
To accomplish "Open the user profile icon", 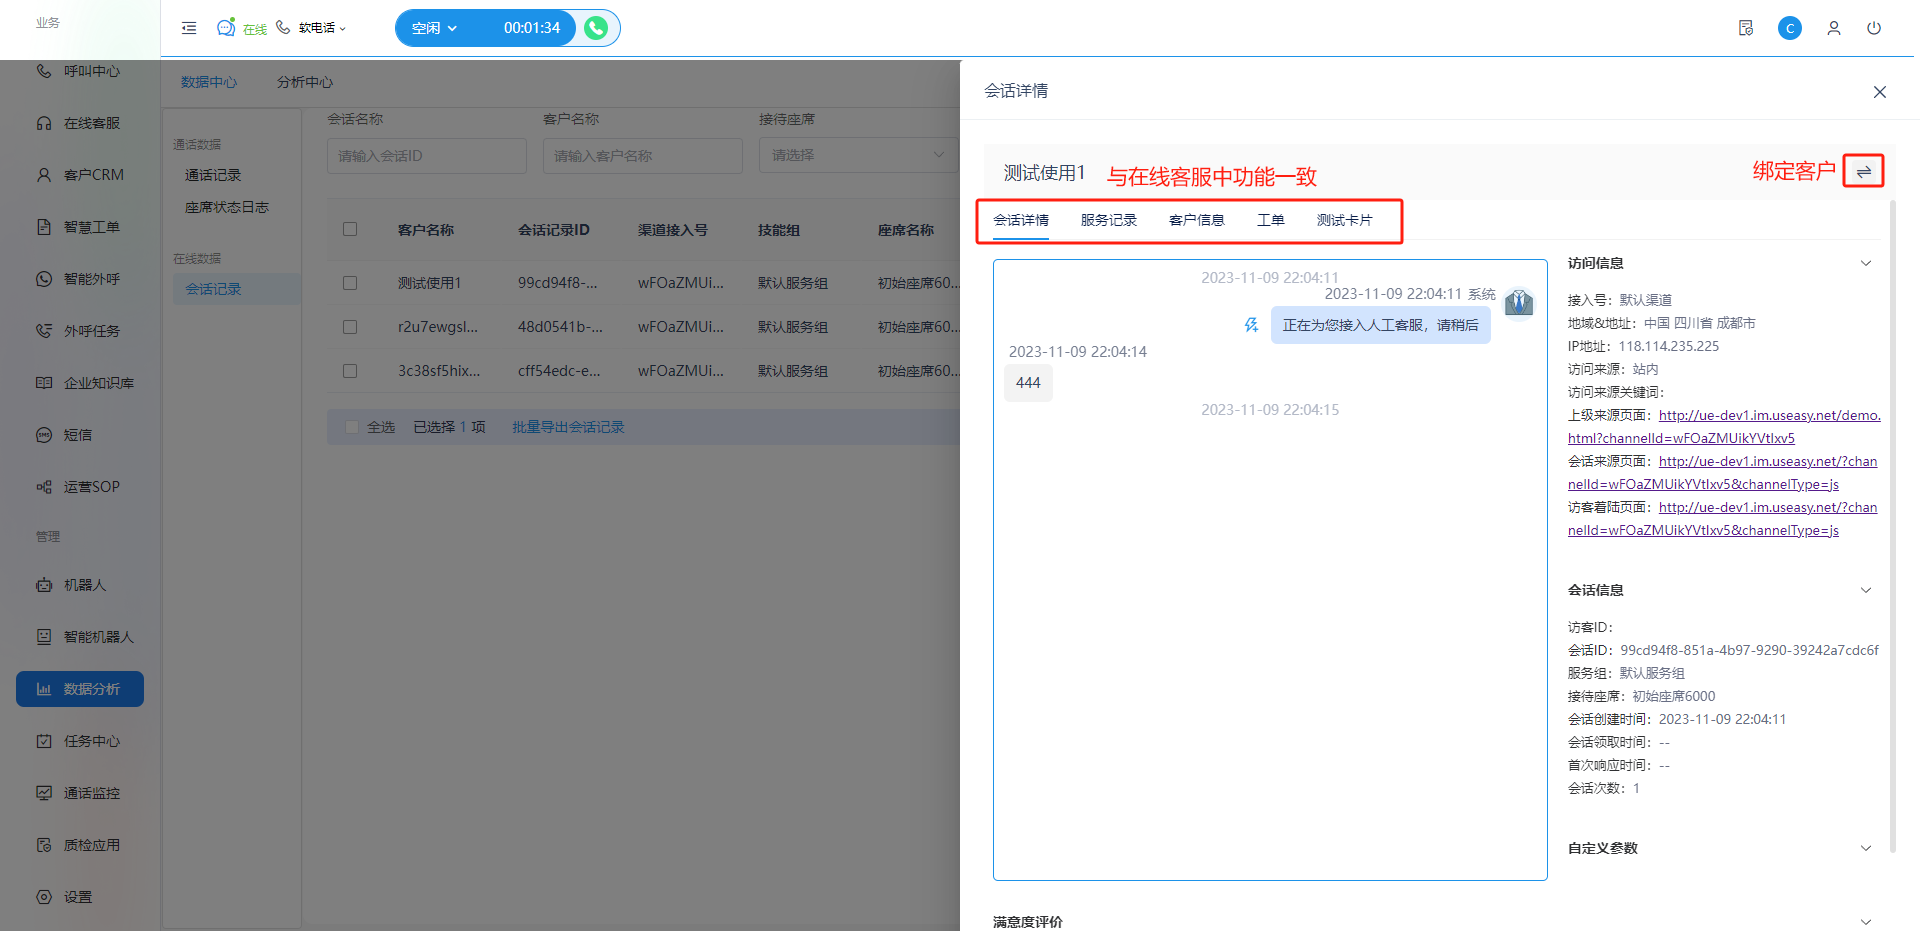I will (x=1834, y=28).
